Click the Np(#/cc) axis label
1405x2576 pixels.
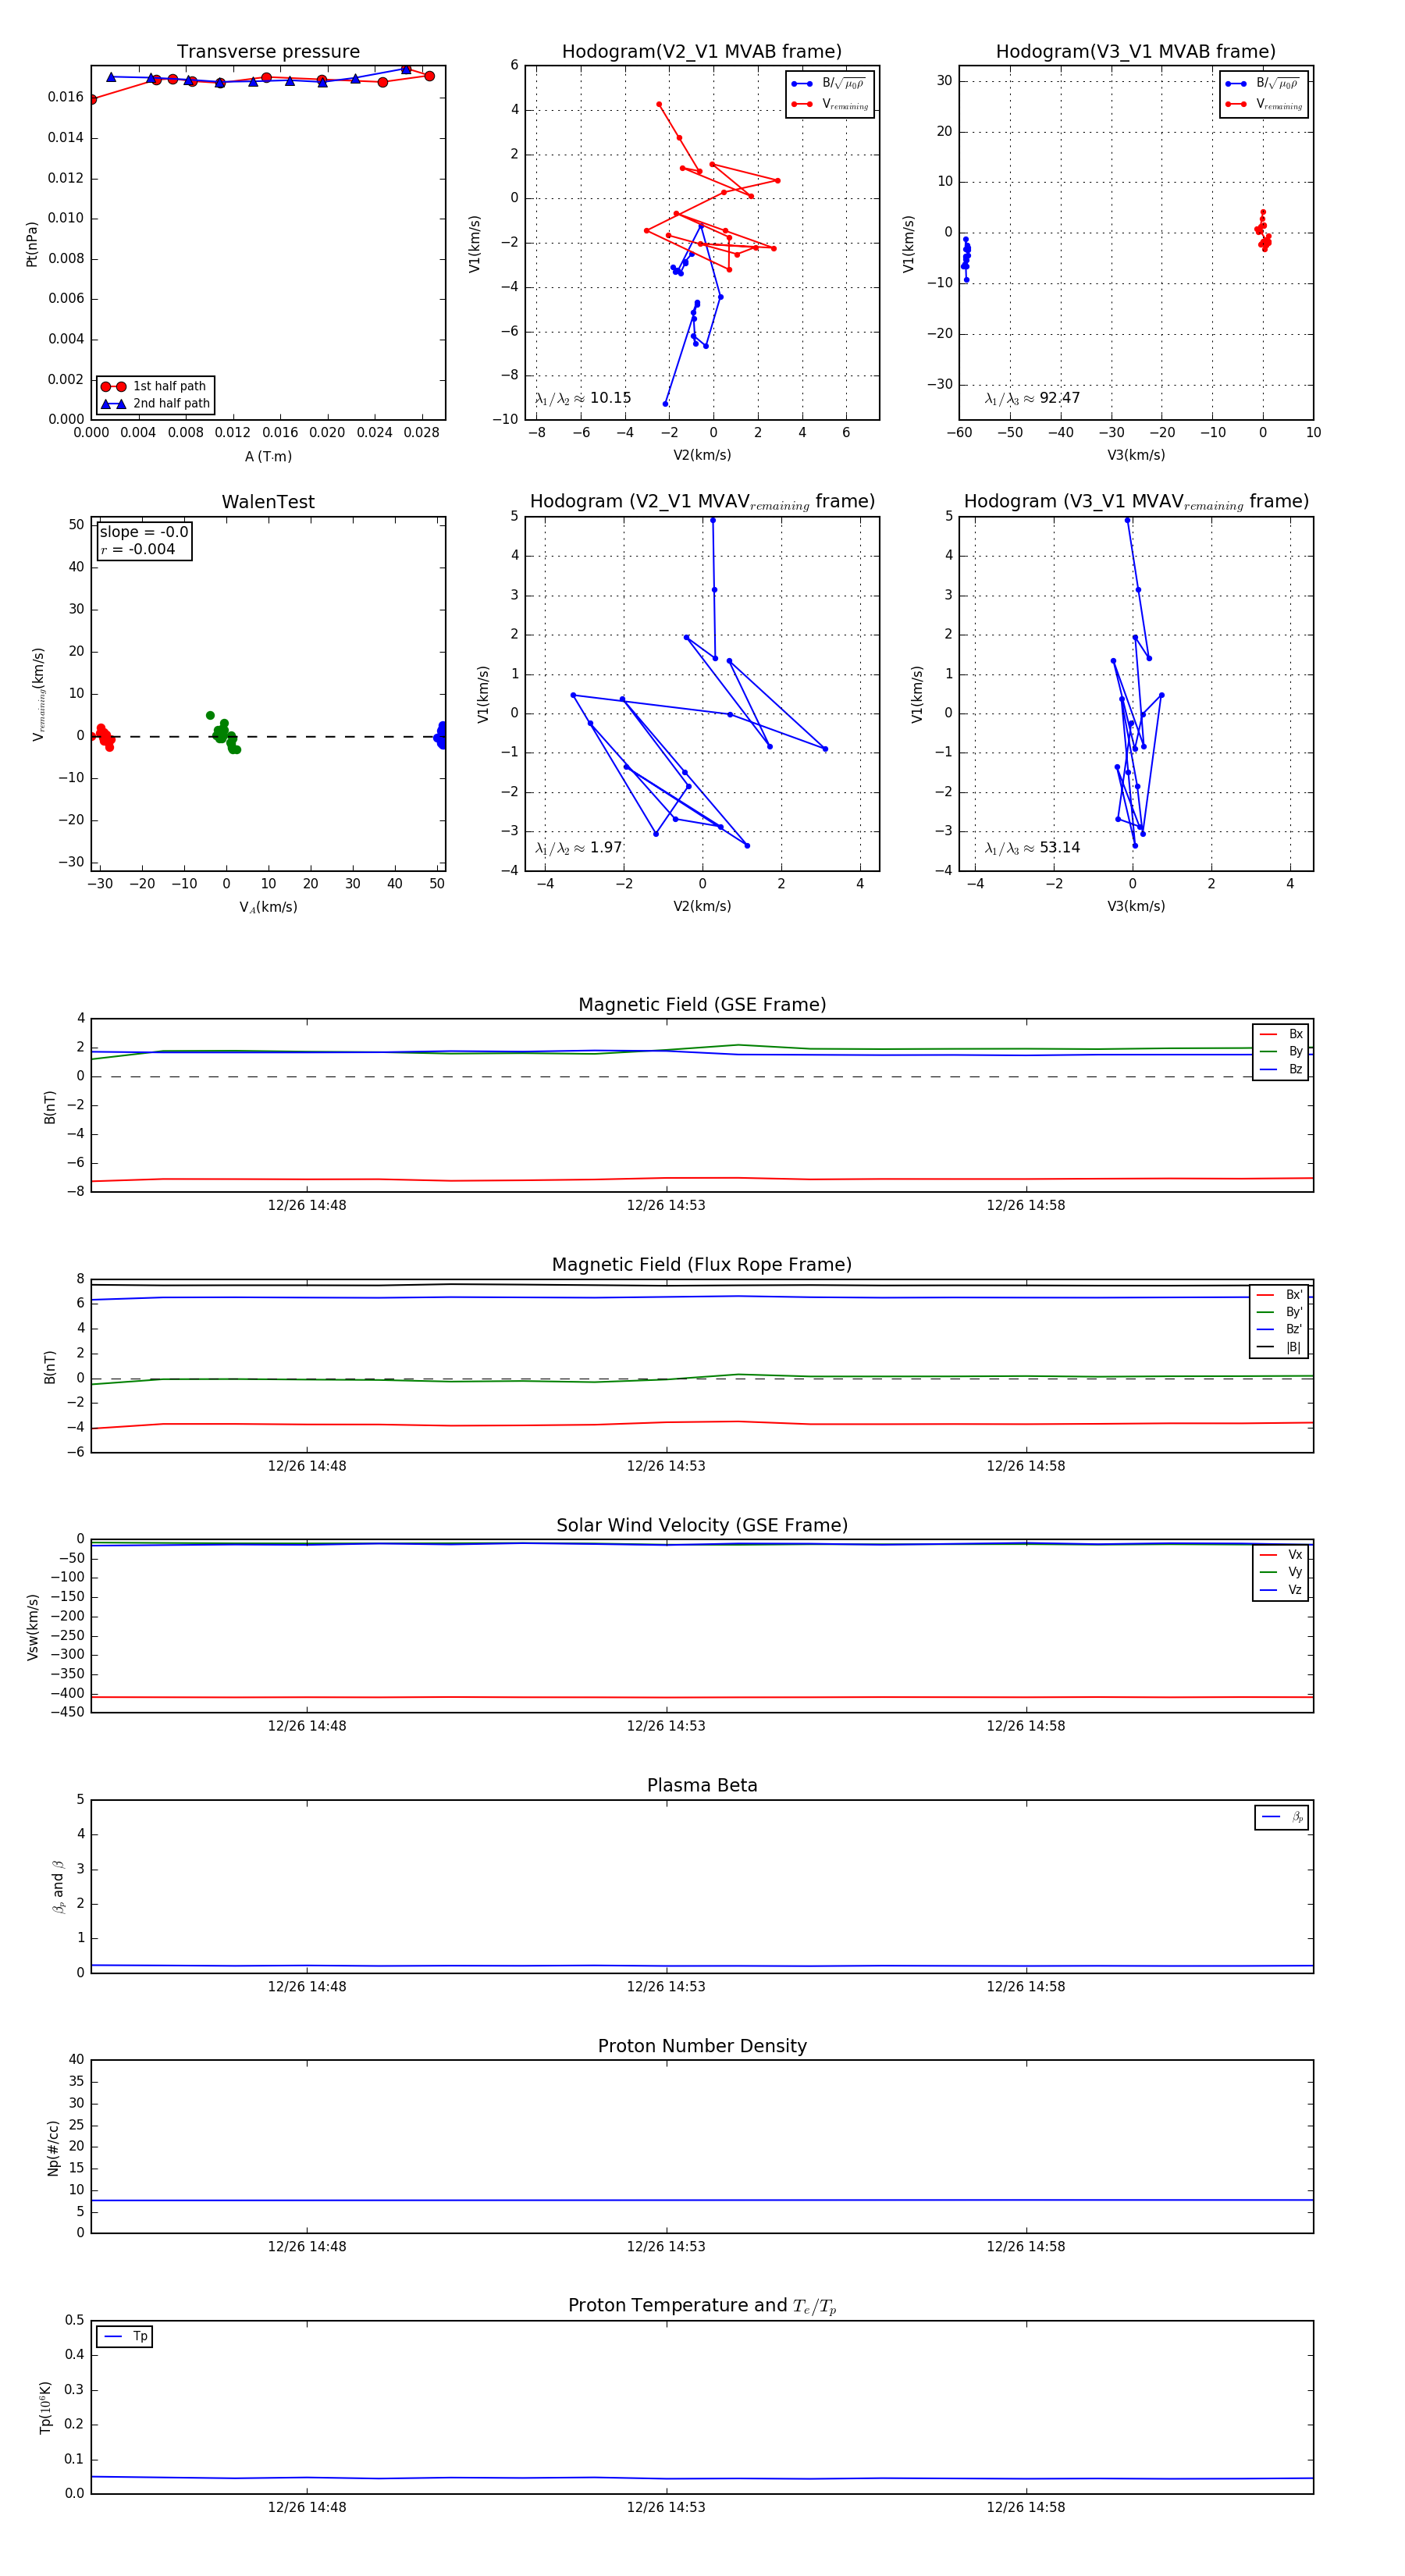(53, 2148)
